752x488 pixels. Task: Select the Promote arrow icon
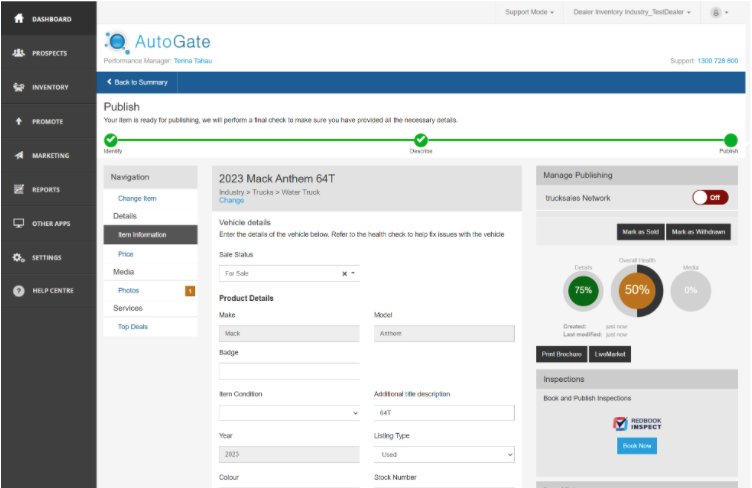coord(18,121)
